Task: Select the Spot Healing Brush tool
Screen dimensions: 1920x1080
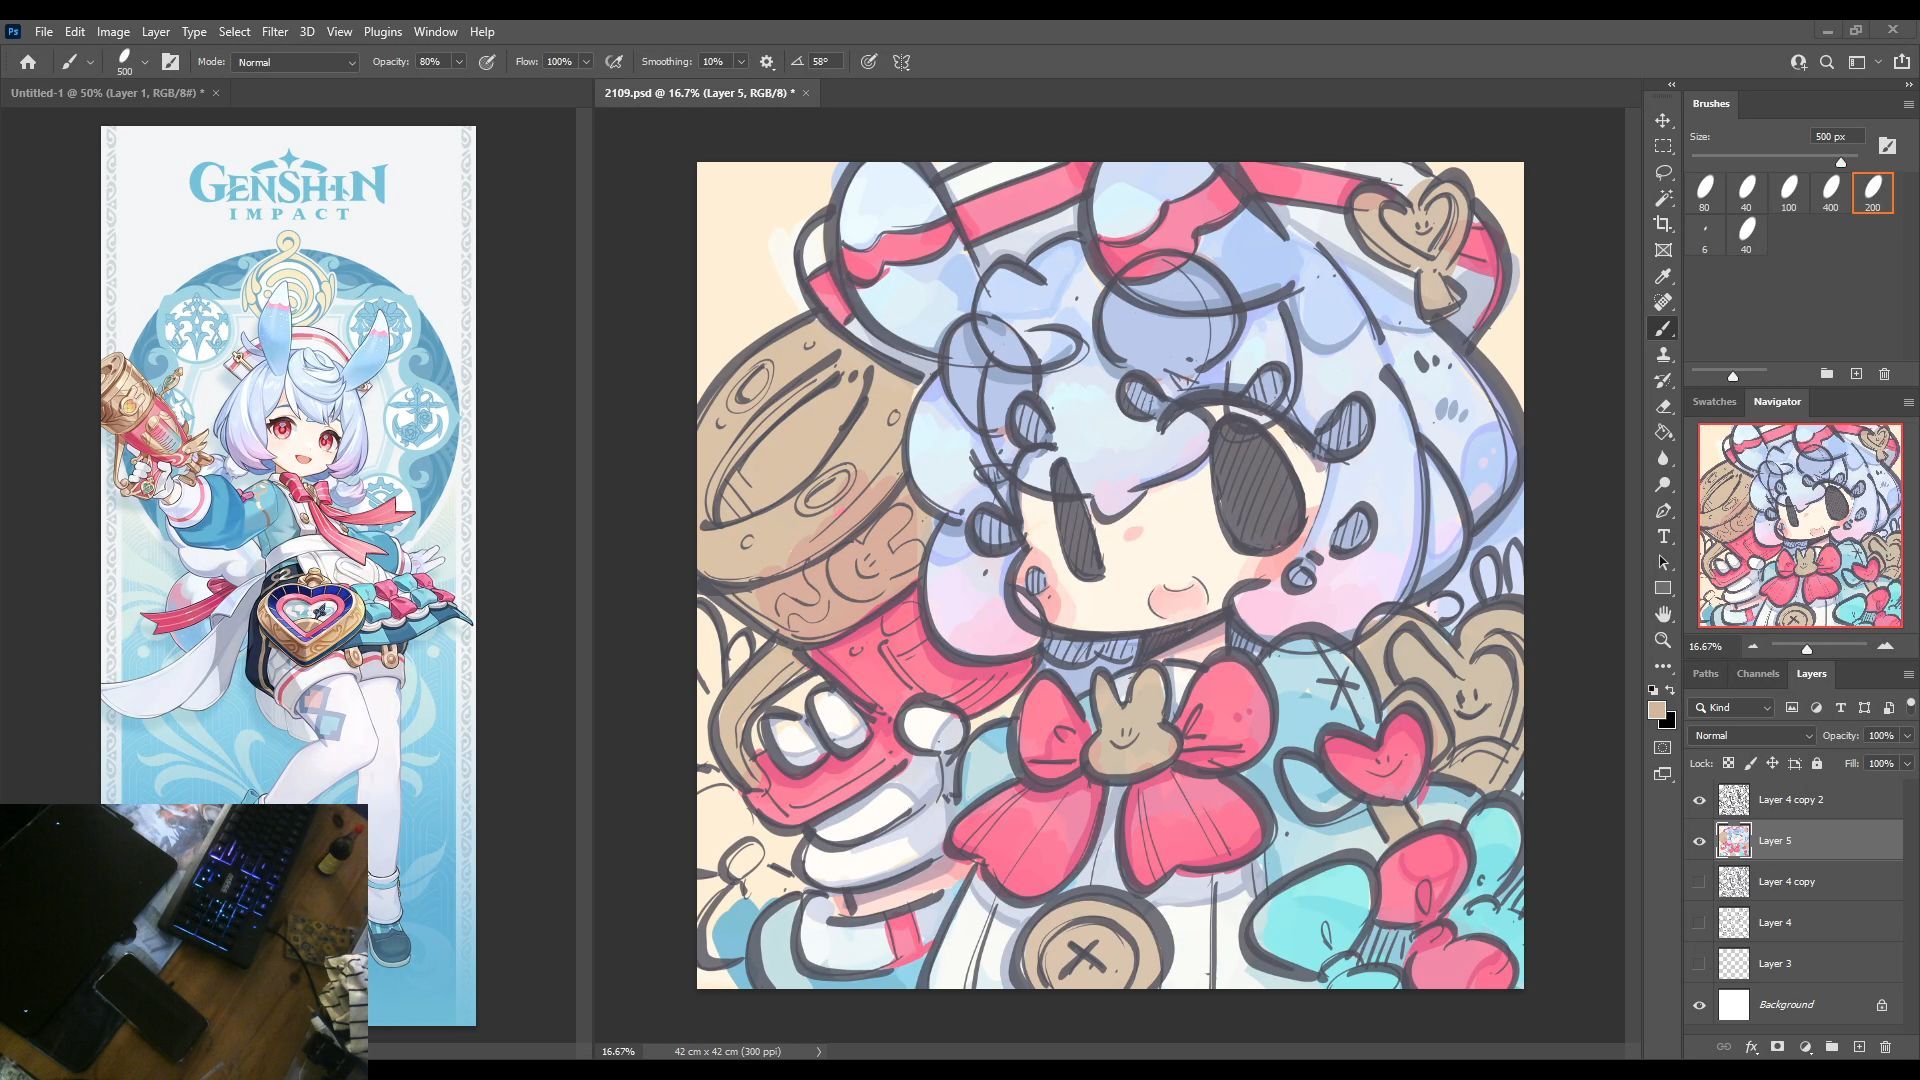Action: coord(1663,302)
